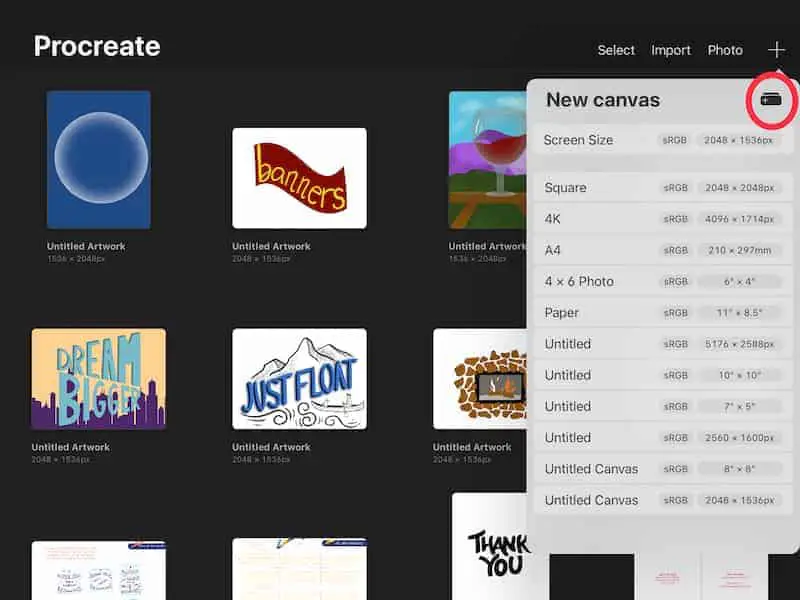Choose the Screen Size canvas preset
The image size is (800, 600).
pos(663,140)
